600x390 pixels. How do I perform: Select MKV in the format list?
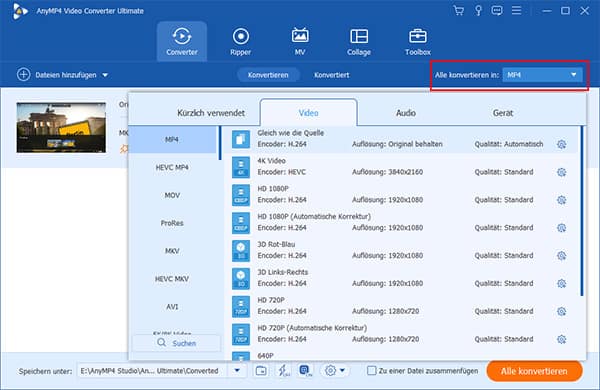(x=172, y=251)
